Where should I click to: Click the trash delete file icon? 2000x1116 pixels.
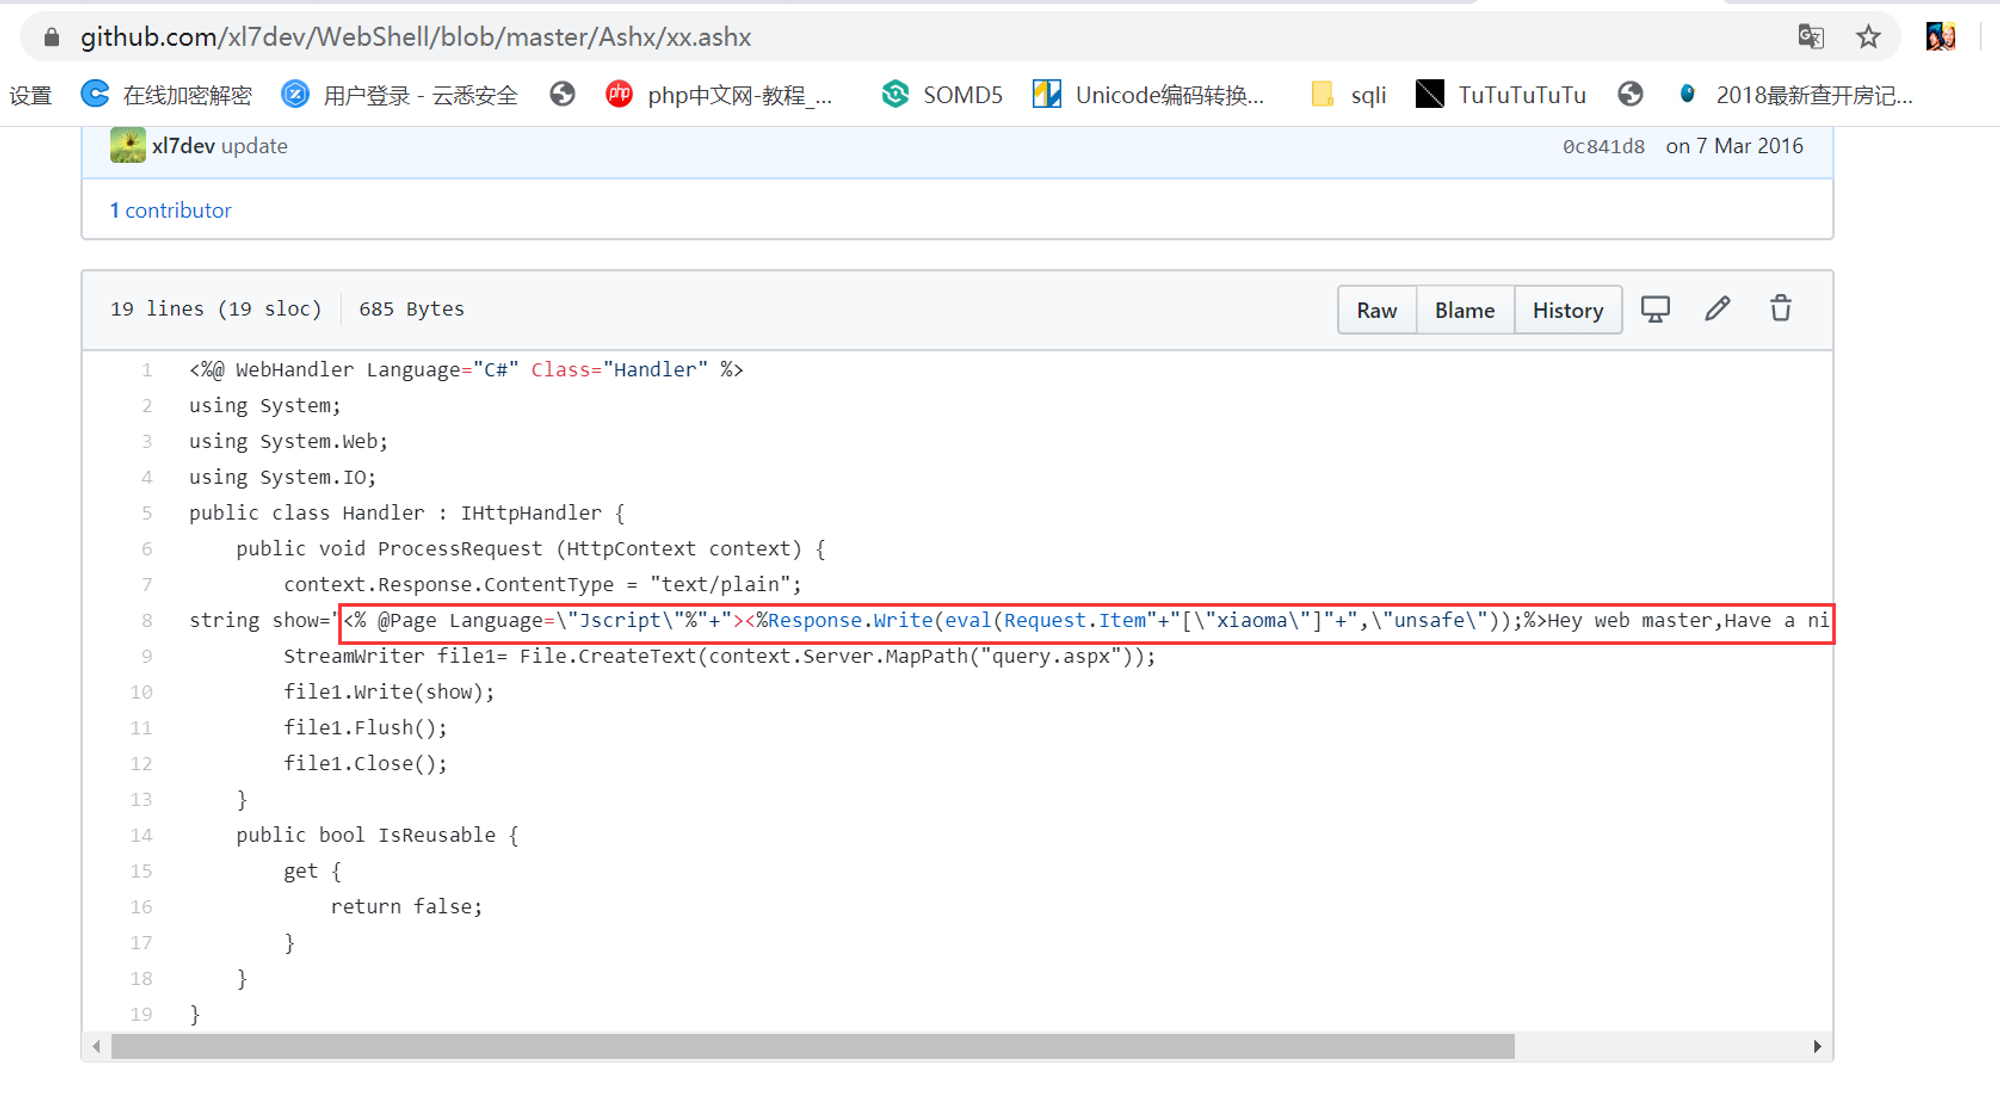click(1780, 309)
